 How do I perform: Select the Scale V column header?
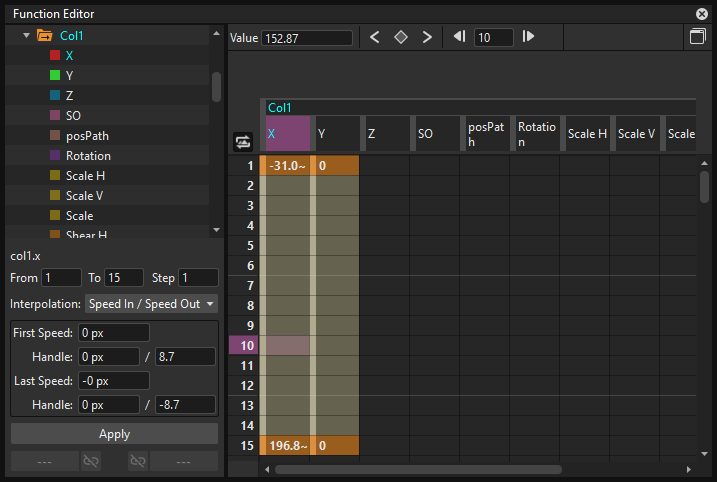[637, 134]
